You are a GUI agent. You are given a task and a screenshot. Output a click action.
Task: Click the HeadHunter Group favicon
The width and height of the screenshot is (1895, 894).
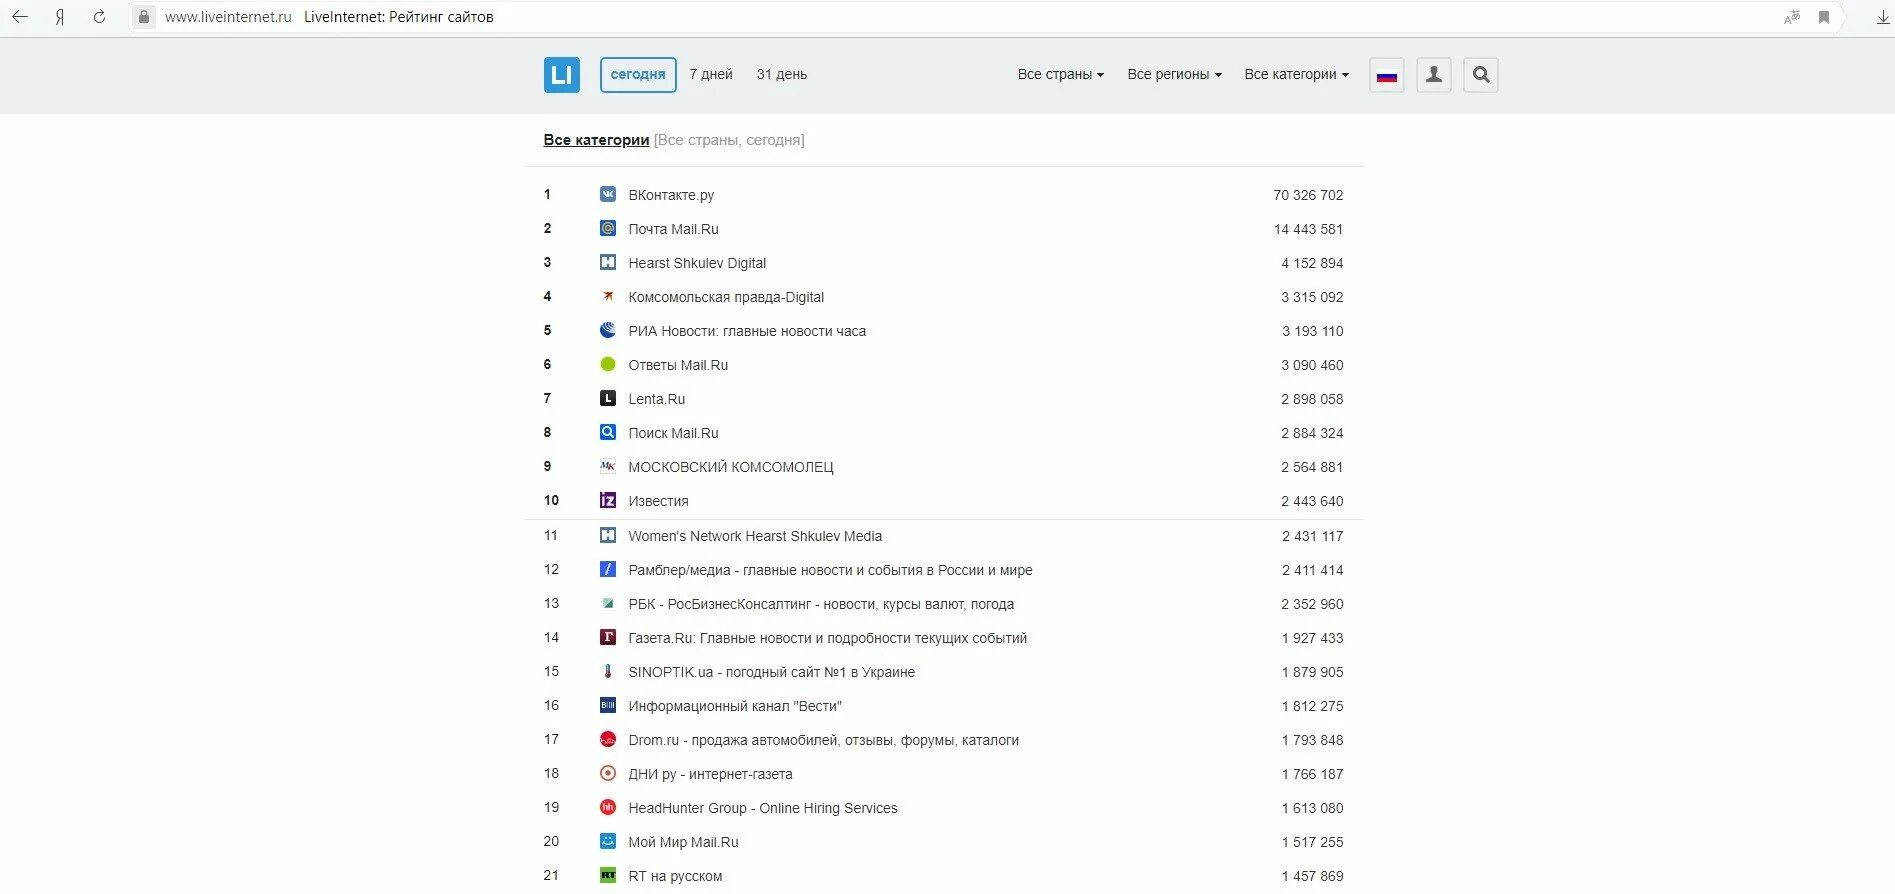point(607,807)
